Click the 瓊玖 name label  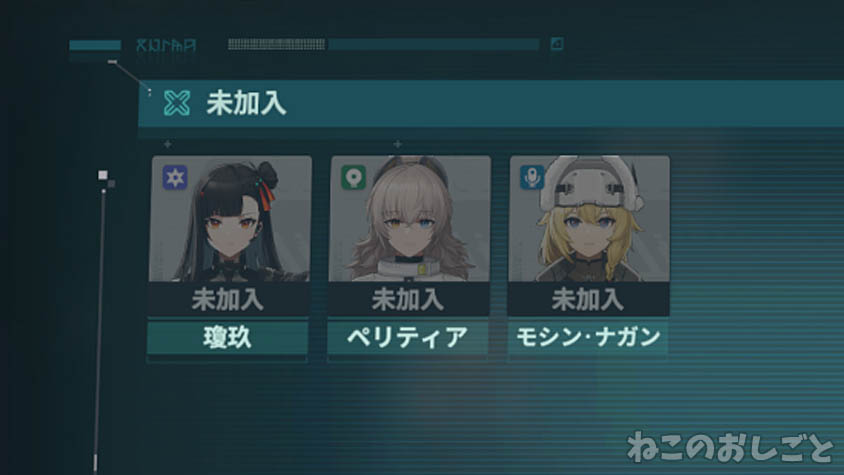point(228,338)
